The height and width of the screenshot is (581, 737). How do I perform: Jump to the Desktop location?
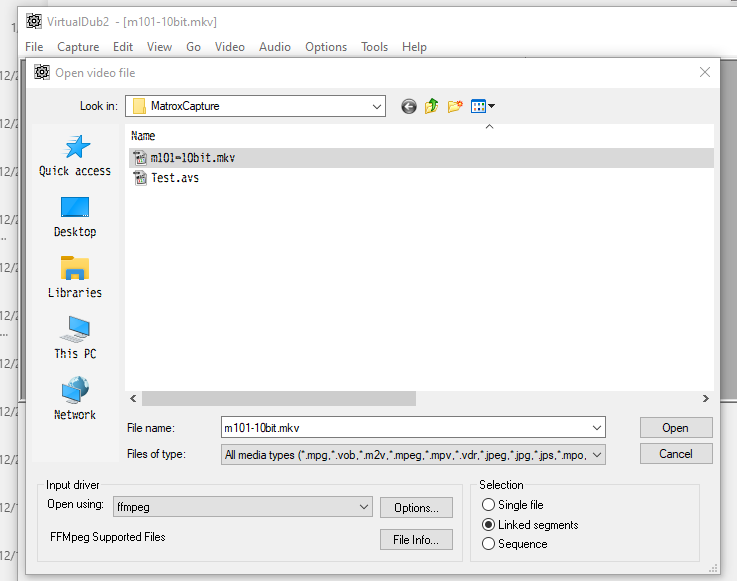[x=75, y=217]
